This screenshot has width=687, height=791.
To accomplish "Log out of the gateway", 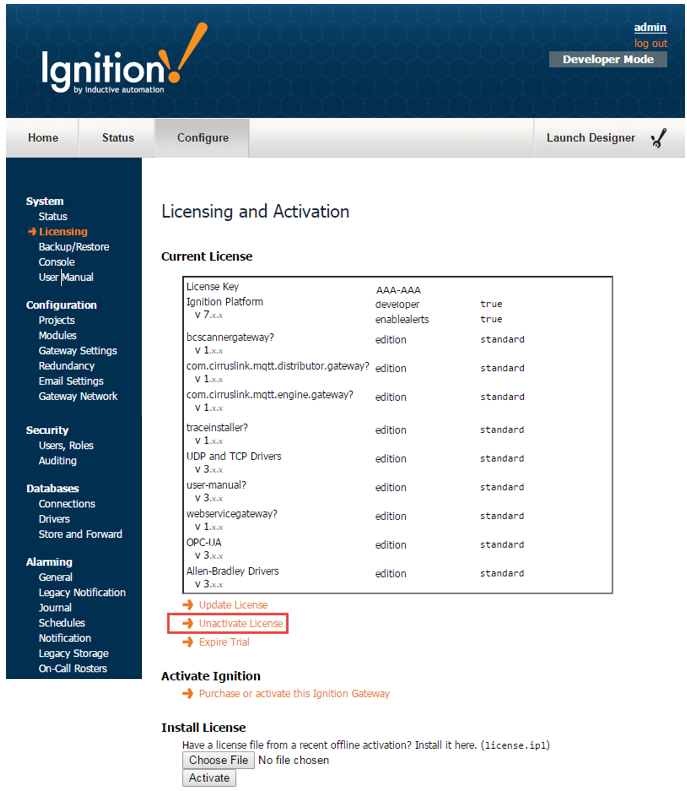I will coord(651,43).
